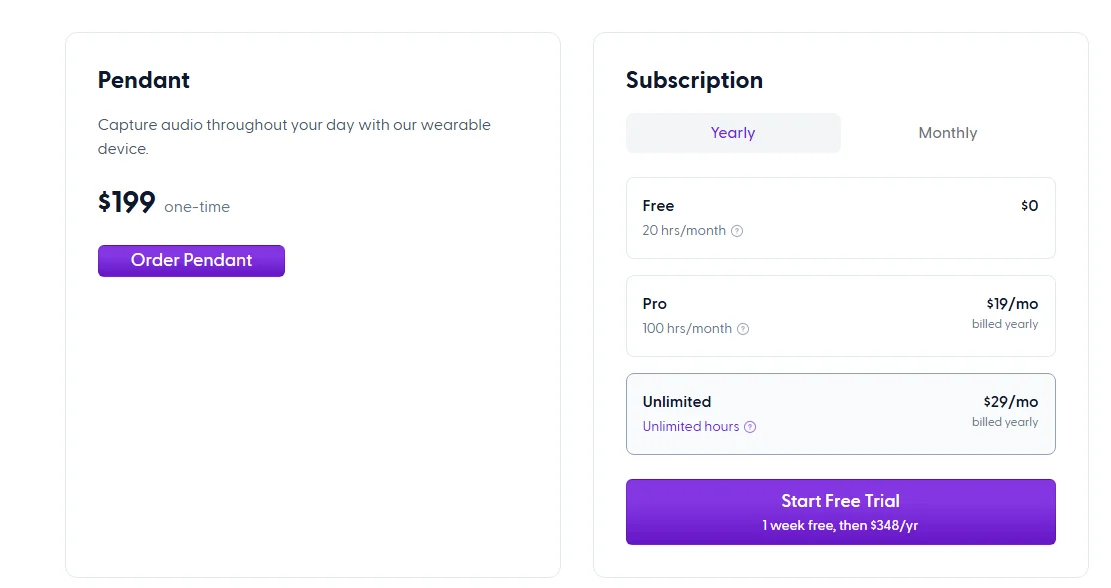This screenshot has height=588, width=1111.
Task: Click the Pendant card heading
Action: (144, 80)
